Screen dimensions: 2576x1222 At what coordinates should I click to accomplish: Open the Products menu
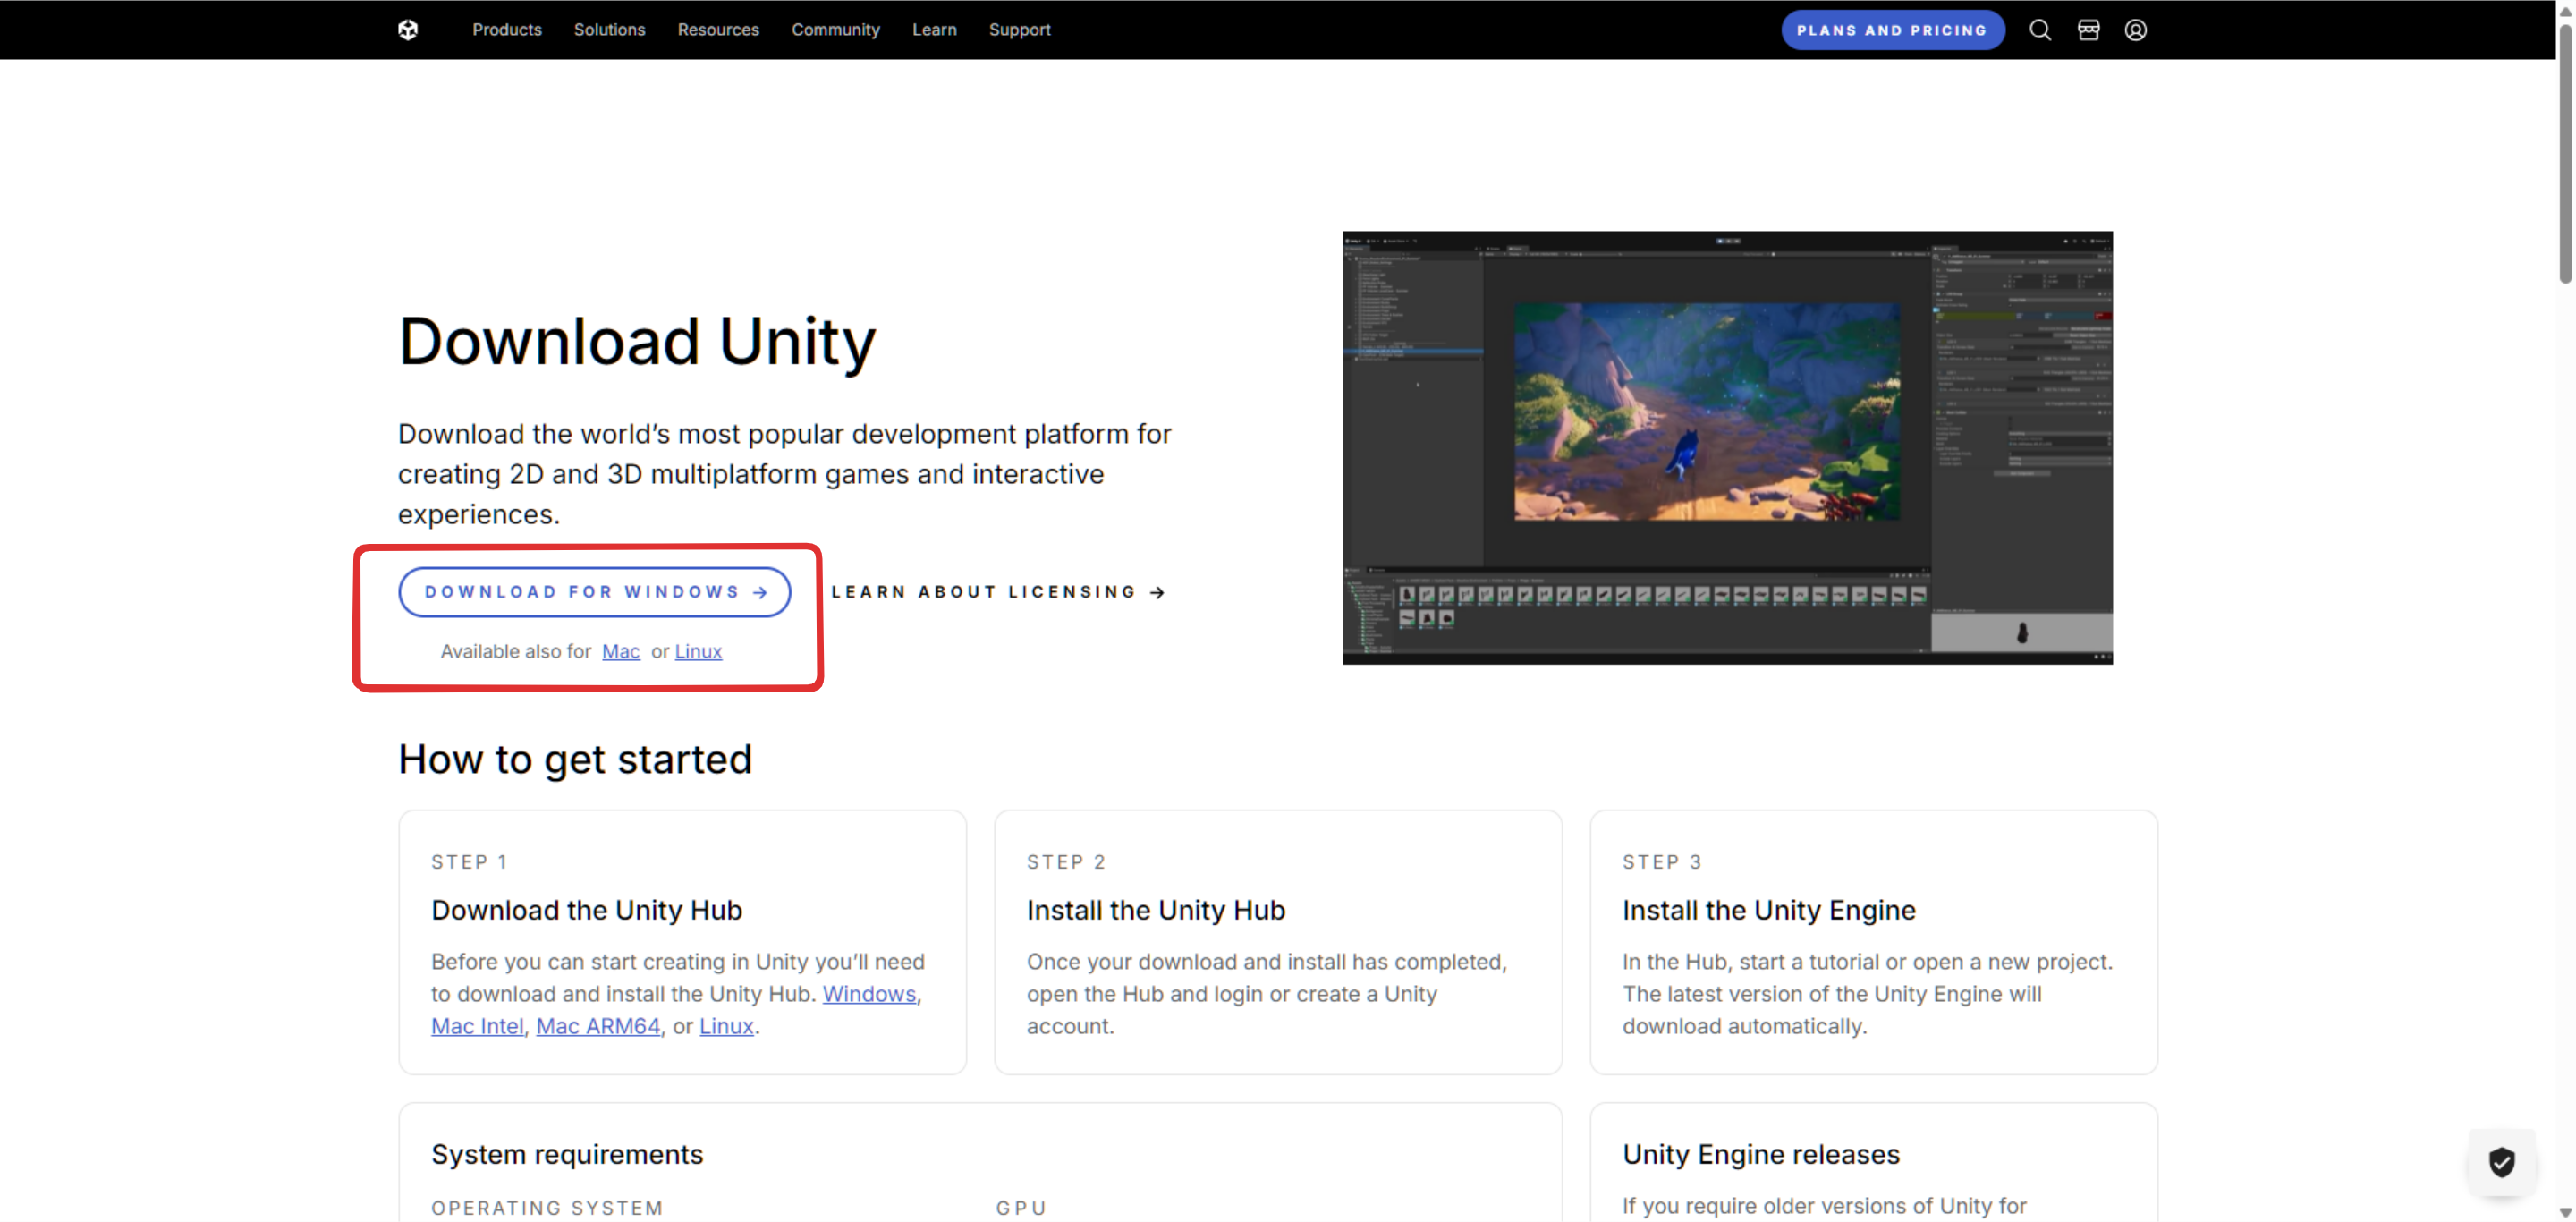pyautogui.click(x=507, y=29)
